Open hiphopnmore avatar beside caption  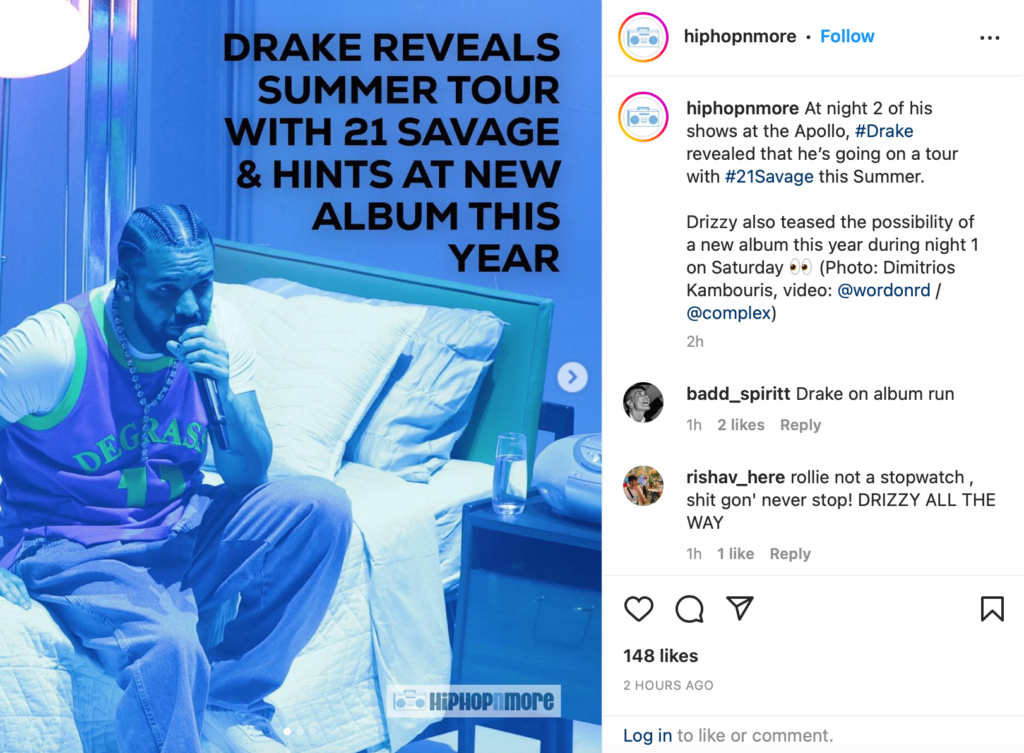pyautogui.click(x=643, y=117)
